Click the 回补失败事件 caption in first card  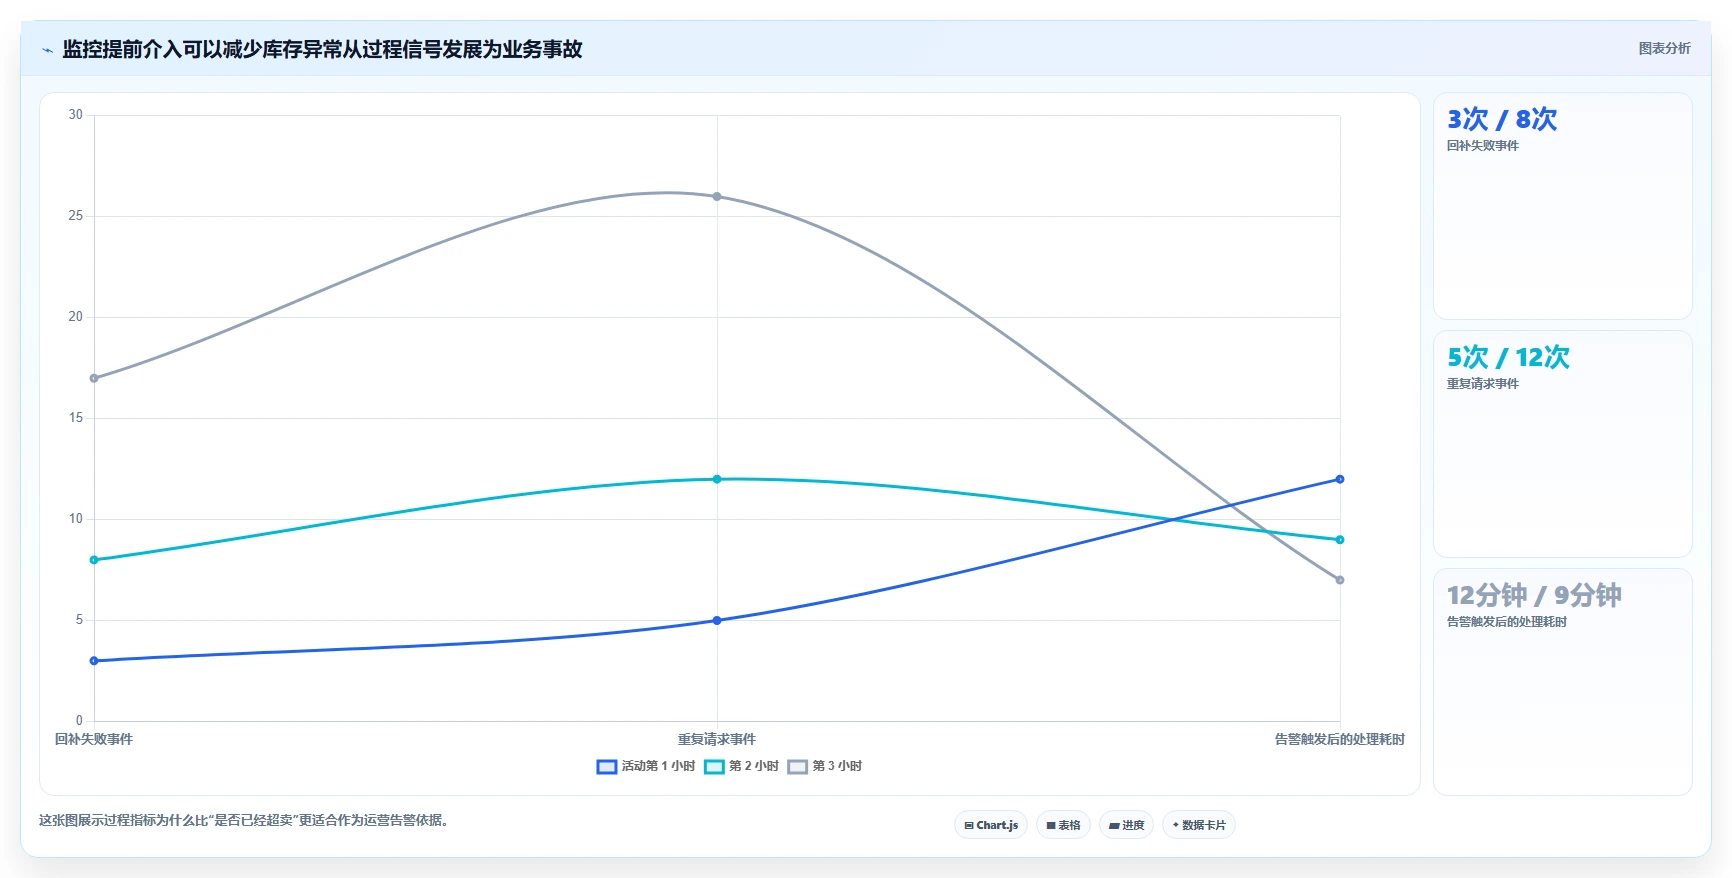(x=1483, y=146)
